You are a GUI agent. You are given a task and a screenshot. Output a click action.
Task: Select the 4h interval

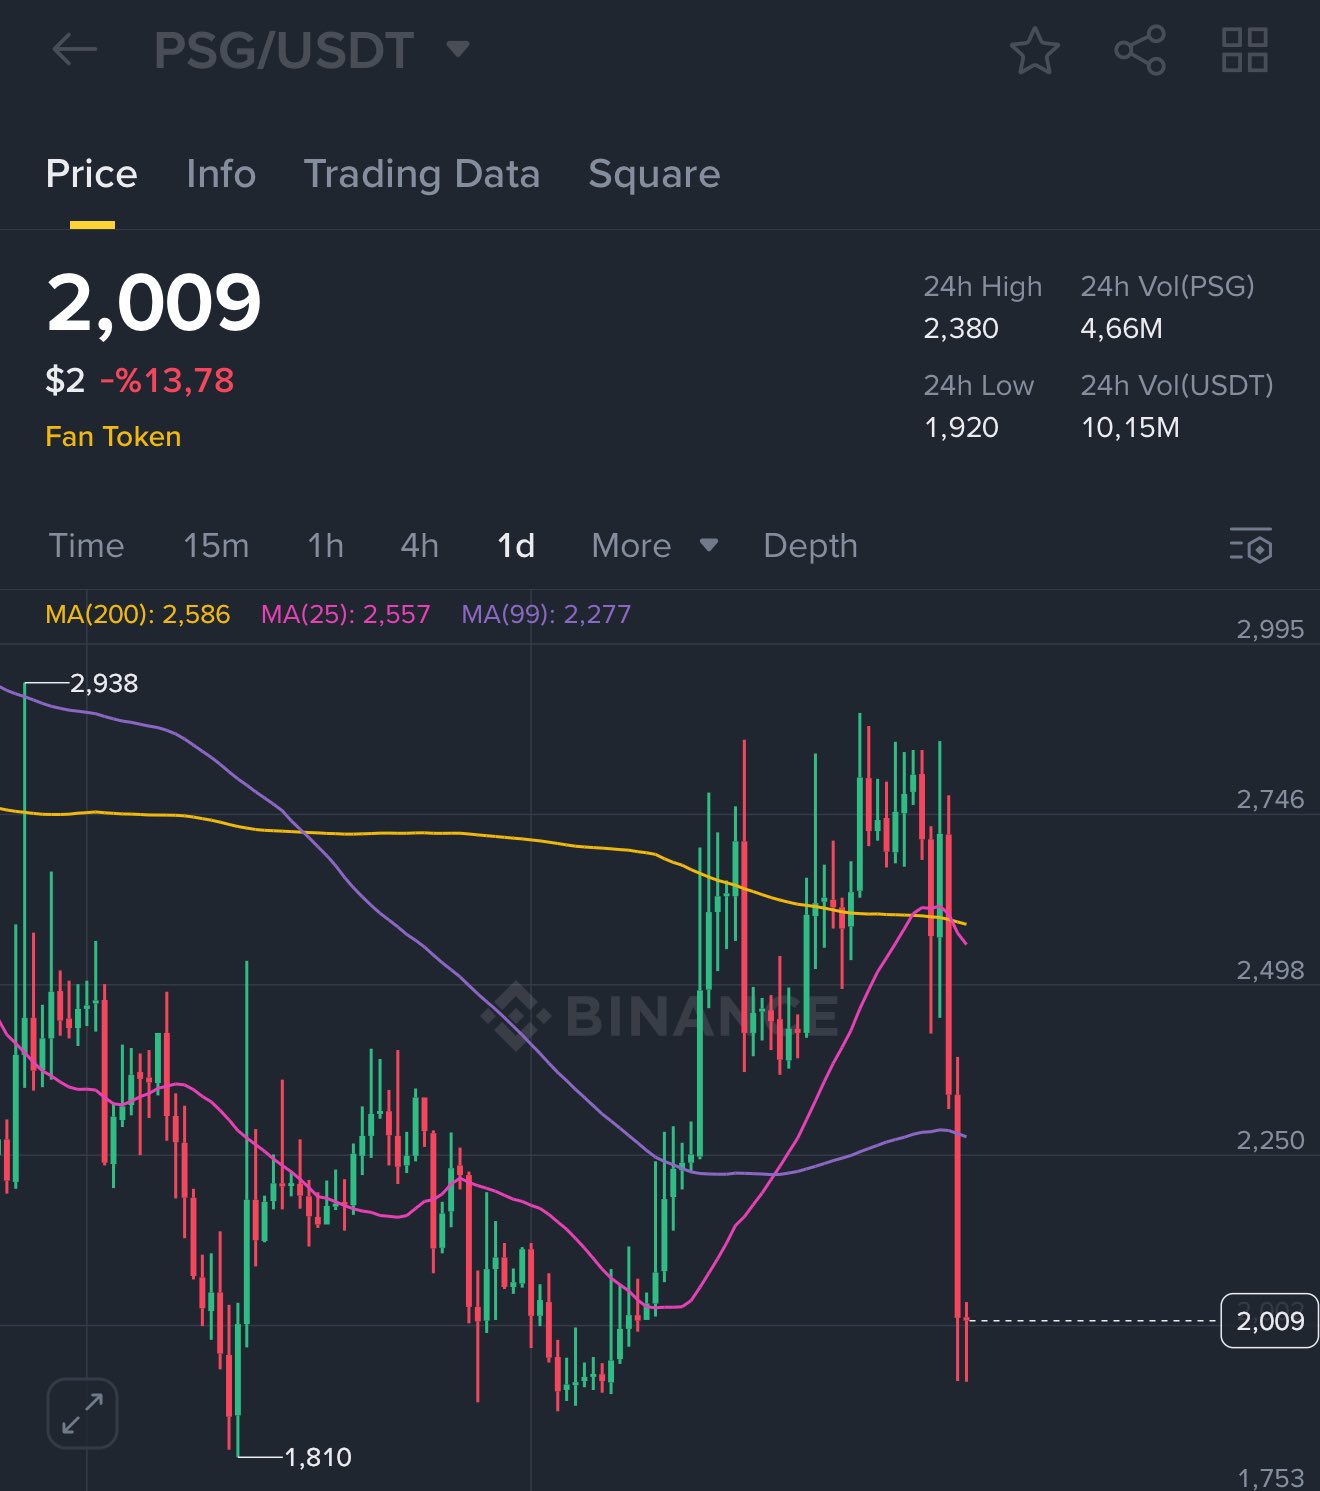pos(420,545)
